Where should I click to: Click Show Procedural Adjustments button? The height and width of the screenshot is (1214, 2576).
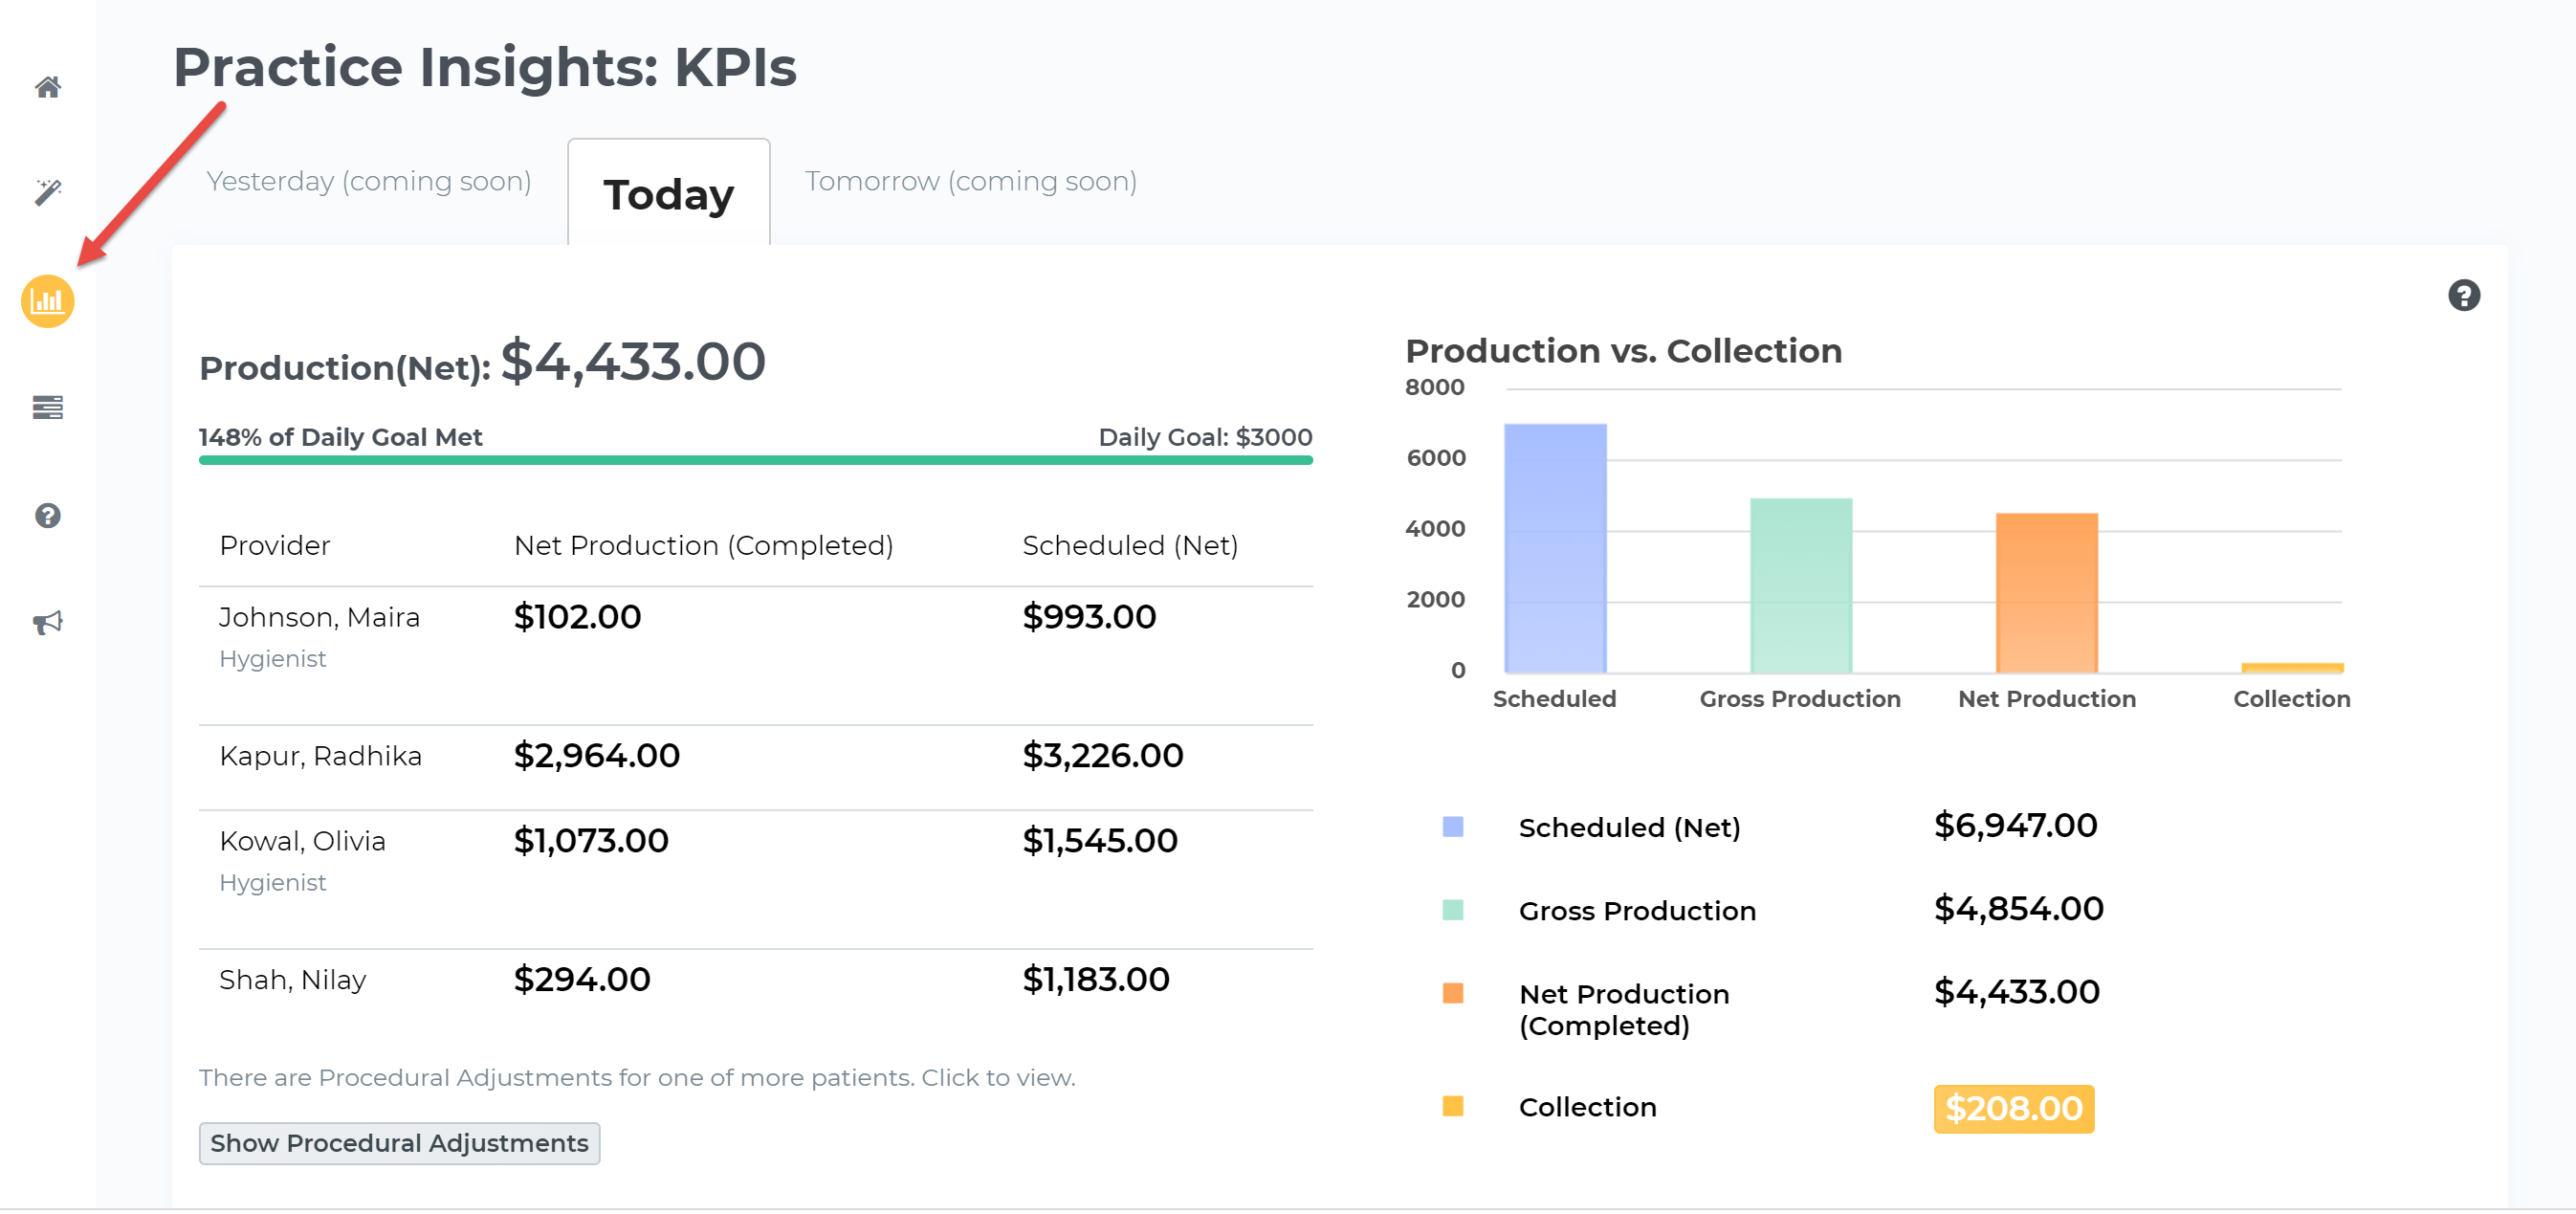(399, 1144)
